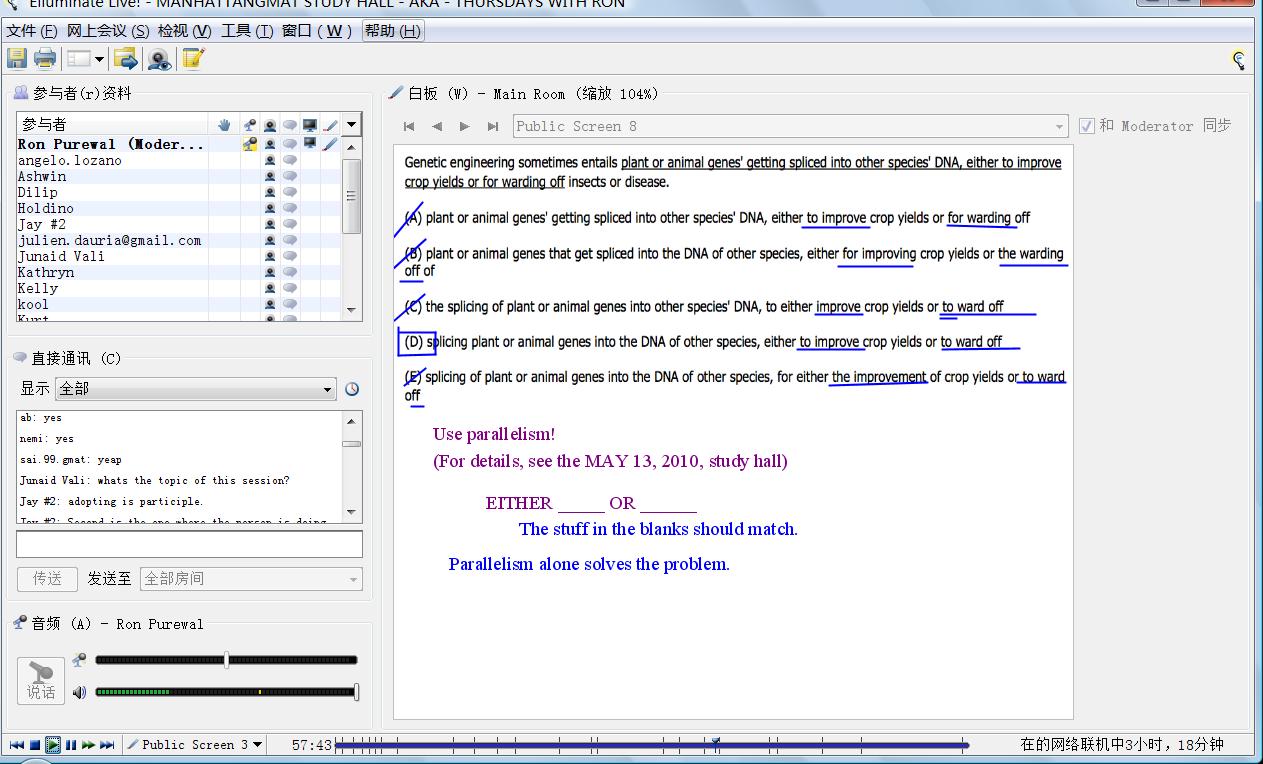This screenshot has height=764, width=1263.
Task: Click the 传送 send button
Action: tap(47, 578)
